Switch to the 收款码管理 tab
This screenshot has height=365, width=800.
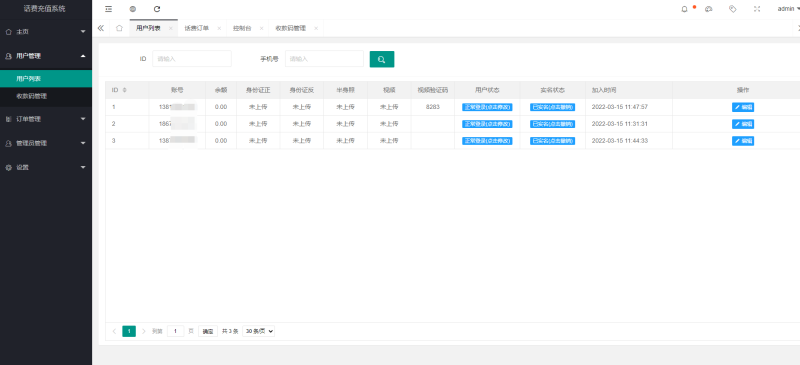291,29
